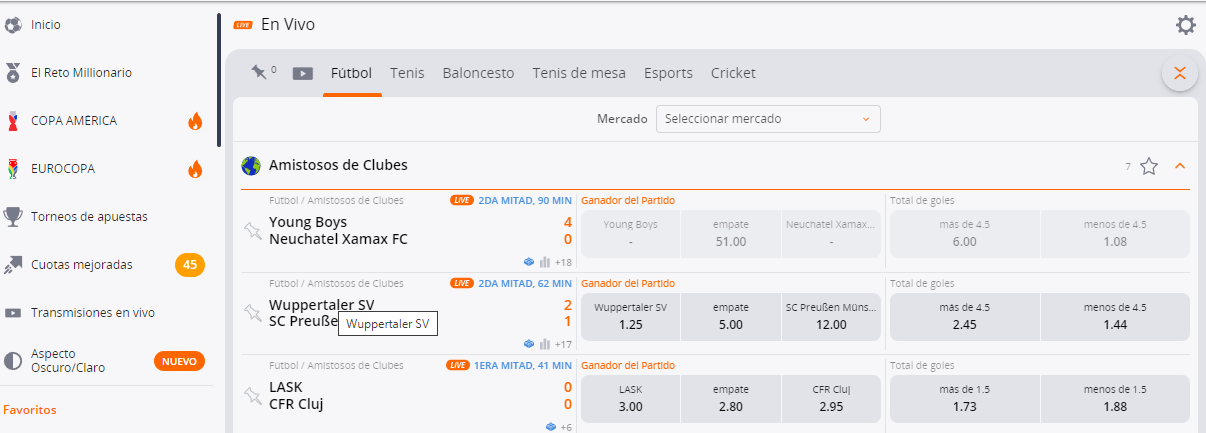Select empate at 51.00 for Young Boys
1206x433 pixels.
tap(731, 234)
